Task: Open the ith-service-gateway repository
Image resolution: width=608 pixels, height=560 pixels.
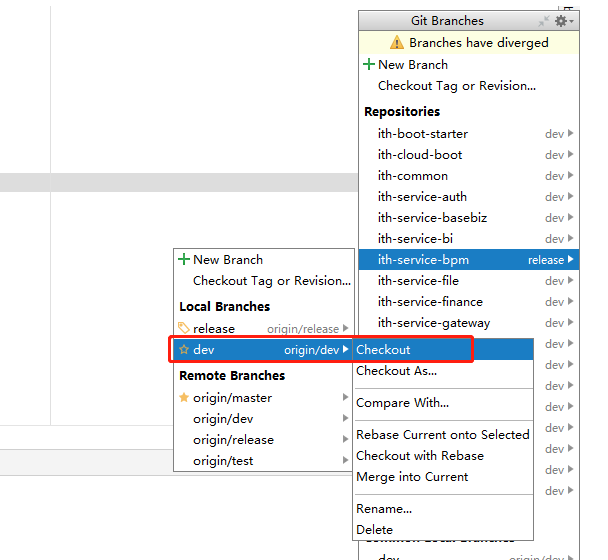Action: pos(434,323)
